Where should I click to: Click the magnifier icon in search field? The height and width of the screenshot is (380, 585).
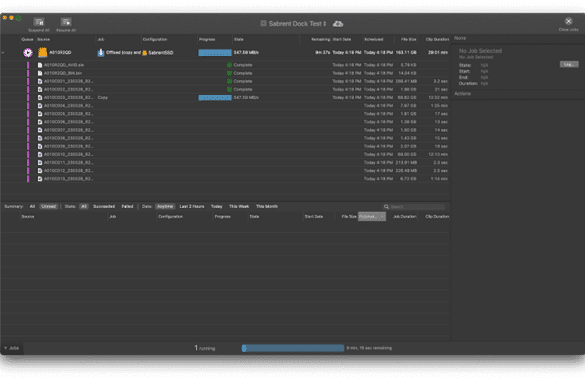(386, 207)
